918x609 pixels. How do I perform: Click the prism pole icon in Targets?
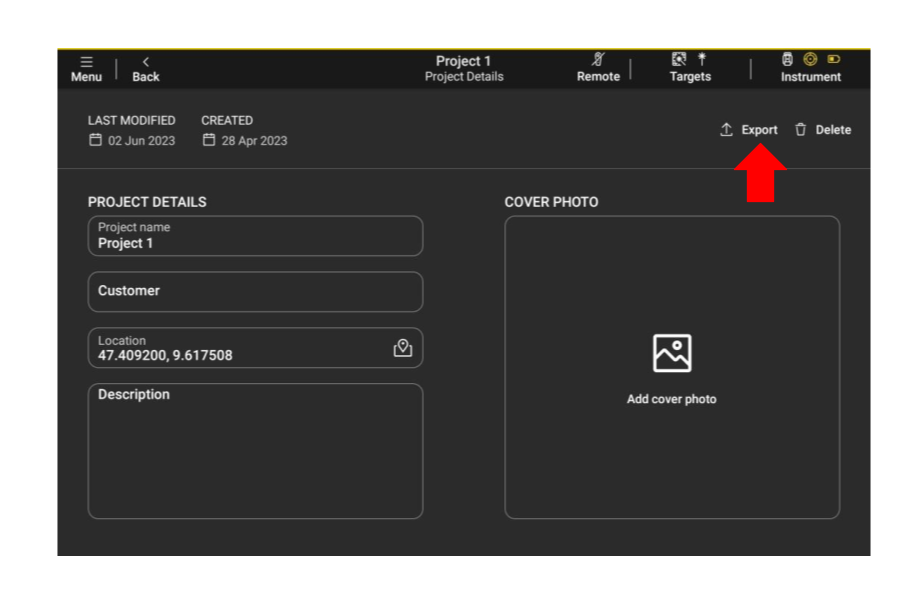click(x=702, y=60)
